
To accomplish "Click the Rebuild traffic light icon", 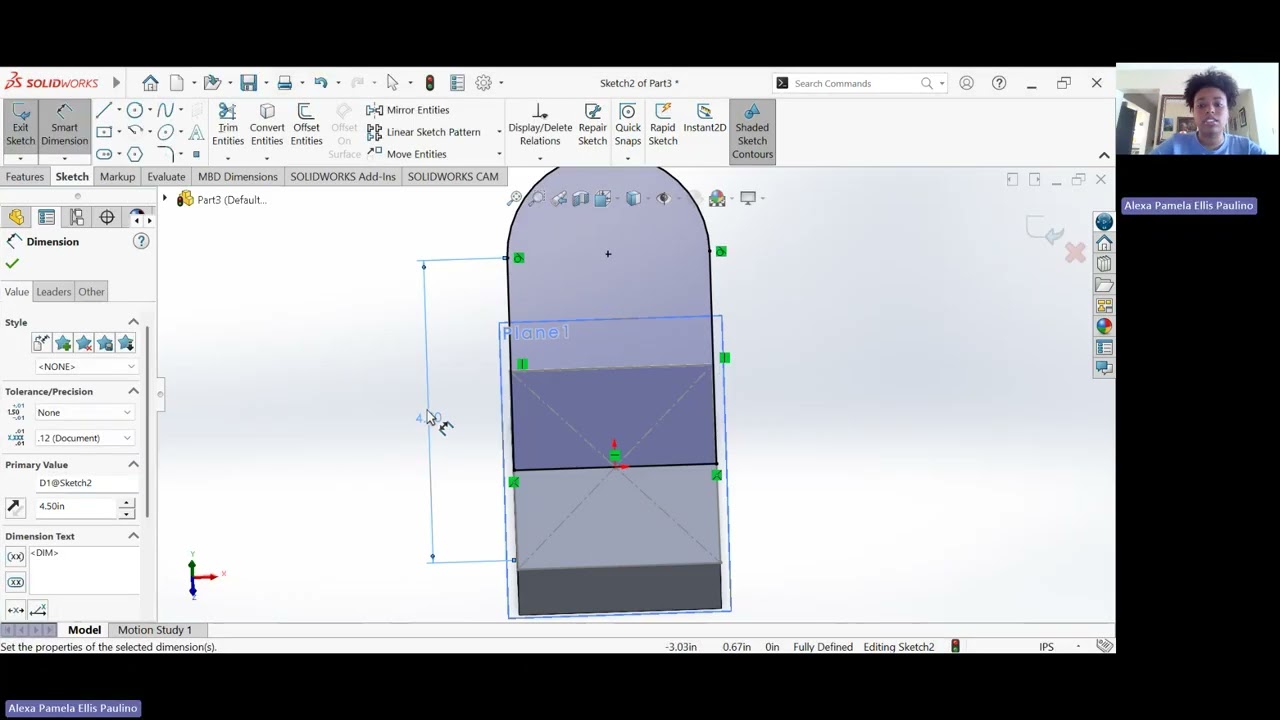I will [430, 83].
